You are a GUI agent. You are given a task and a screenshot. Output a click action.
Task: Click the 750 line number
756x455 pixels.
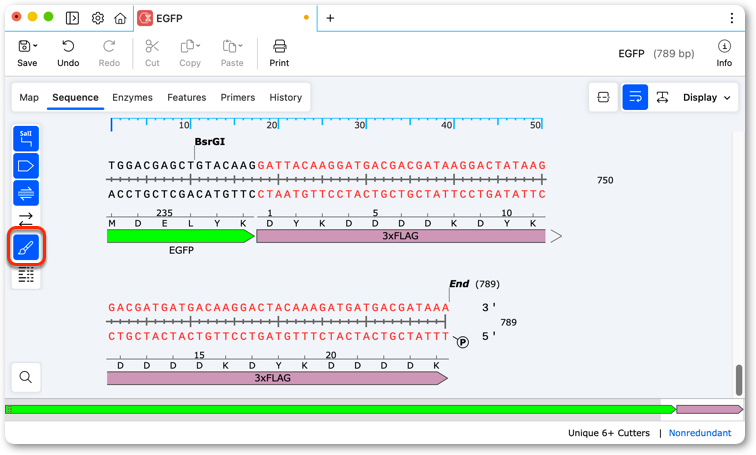pos(605,180)
